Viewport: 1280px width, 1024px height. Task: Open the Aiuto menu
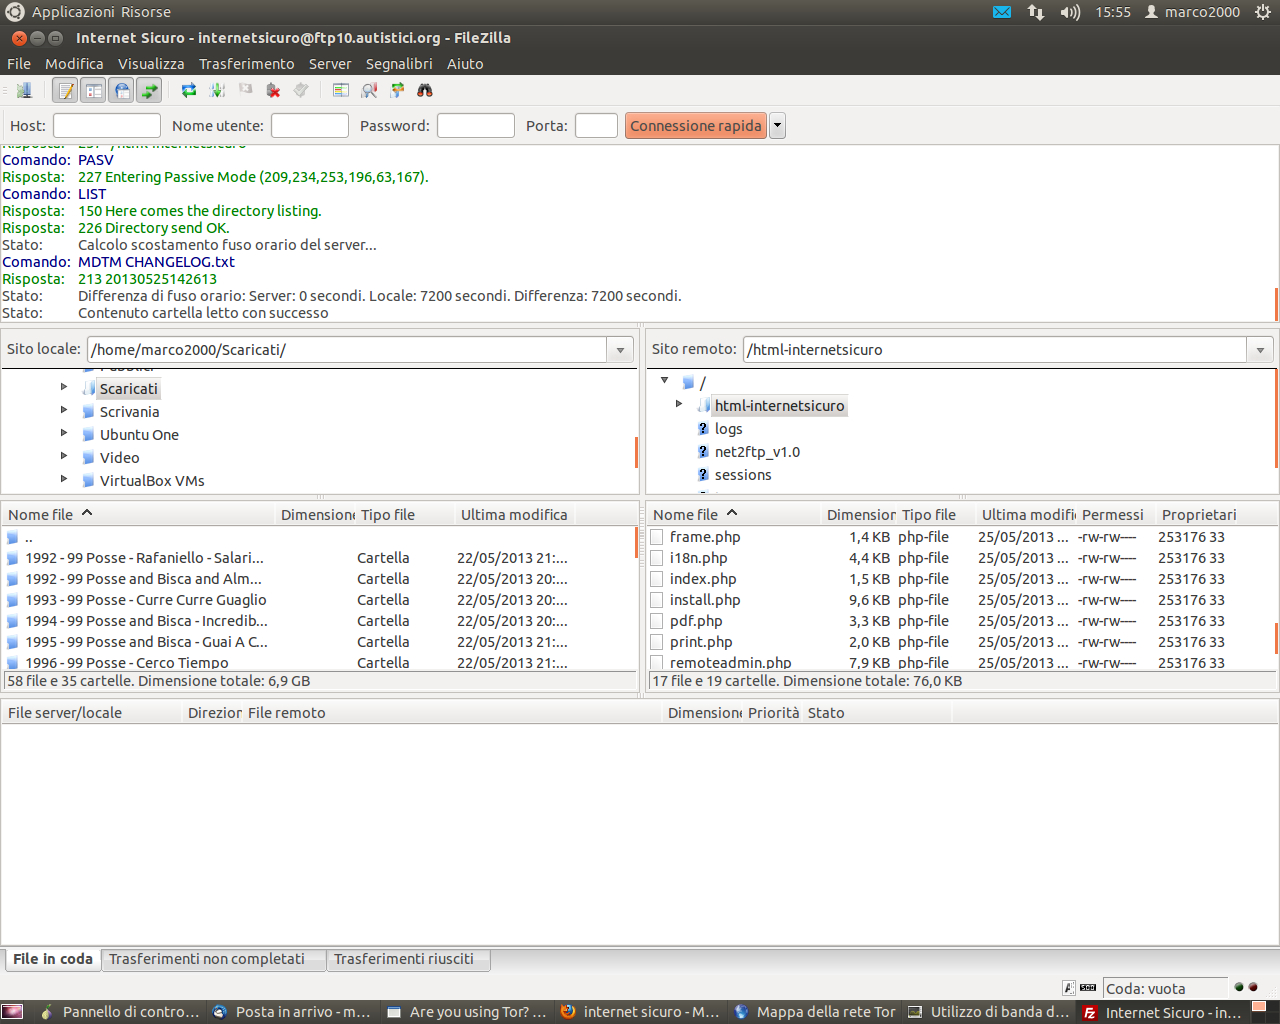click(465, 64)
